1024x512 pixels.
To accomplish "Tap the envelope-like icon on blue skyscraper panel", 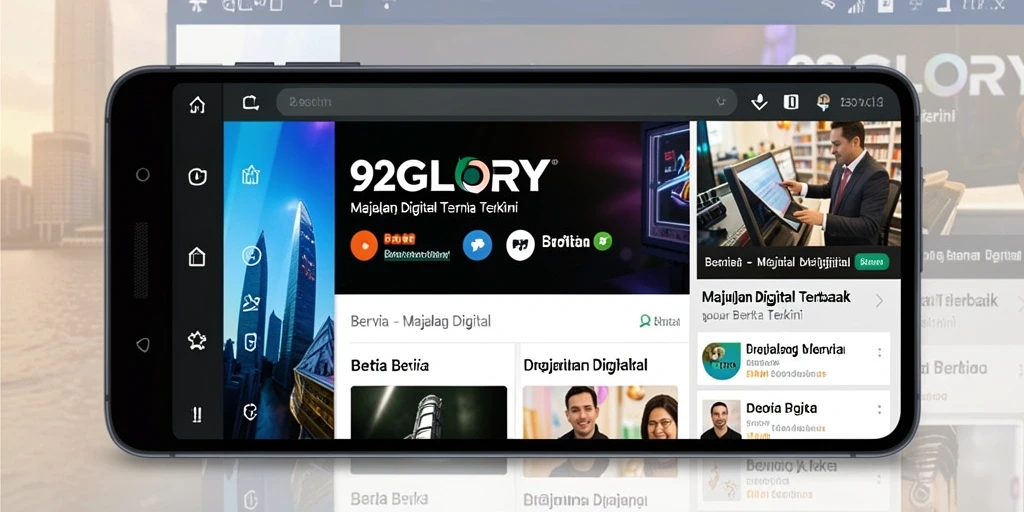I will (x=251, y=302).
